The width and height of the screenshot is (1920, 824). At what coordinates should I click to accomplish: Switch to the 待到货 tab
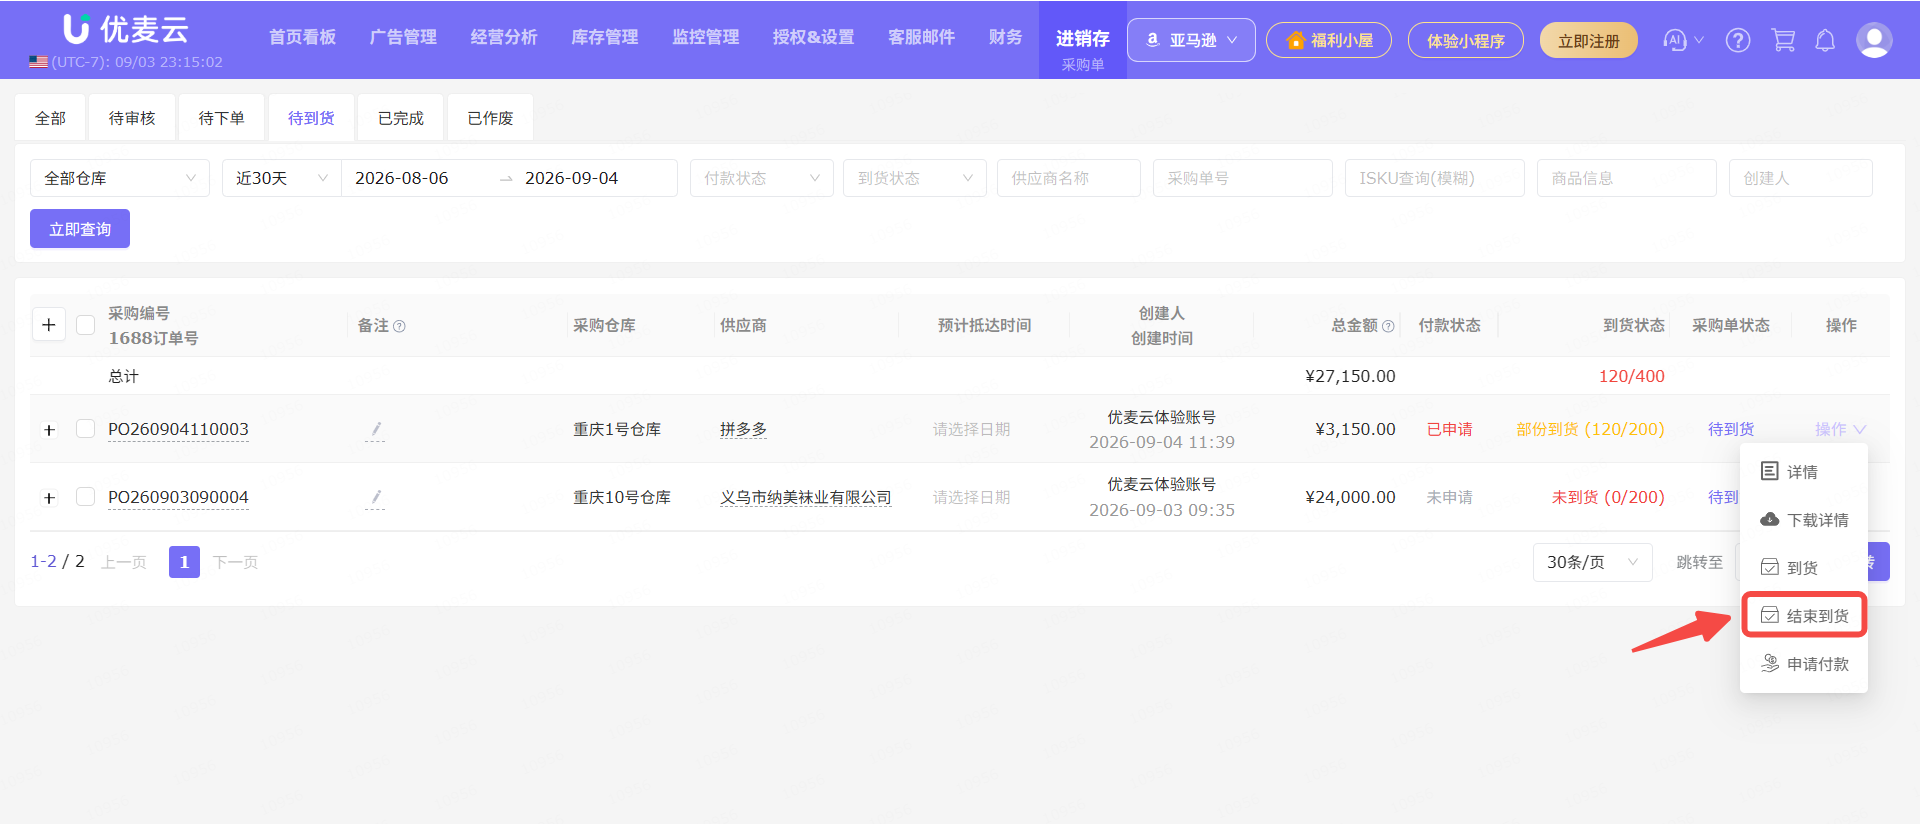pyautogui.click(x=311, y=118)
